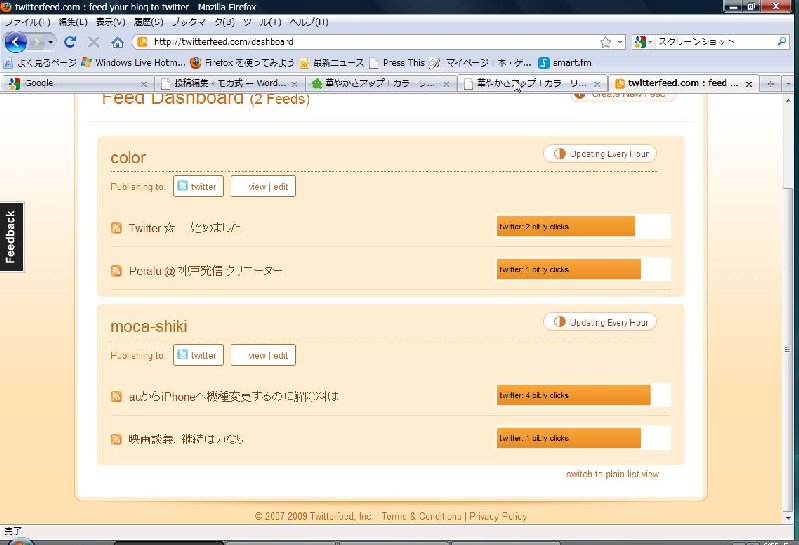The width and height of the screenshot is (799, 545).
Task: Click the RSS icon beside the au iPhone feed item
Action: [x=116, y=397]
